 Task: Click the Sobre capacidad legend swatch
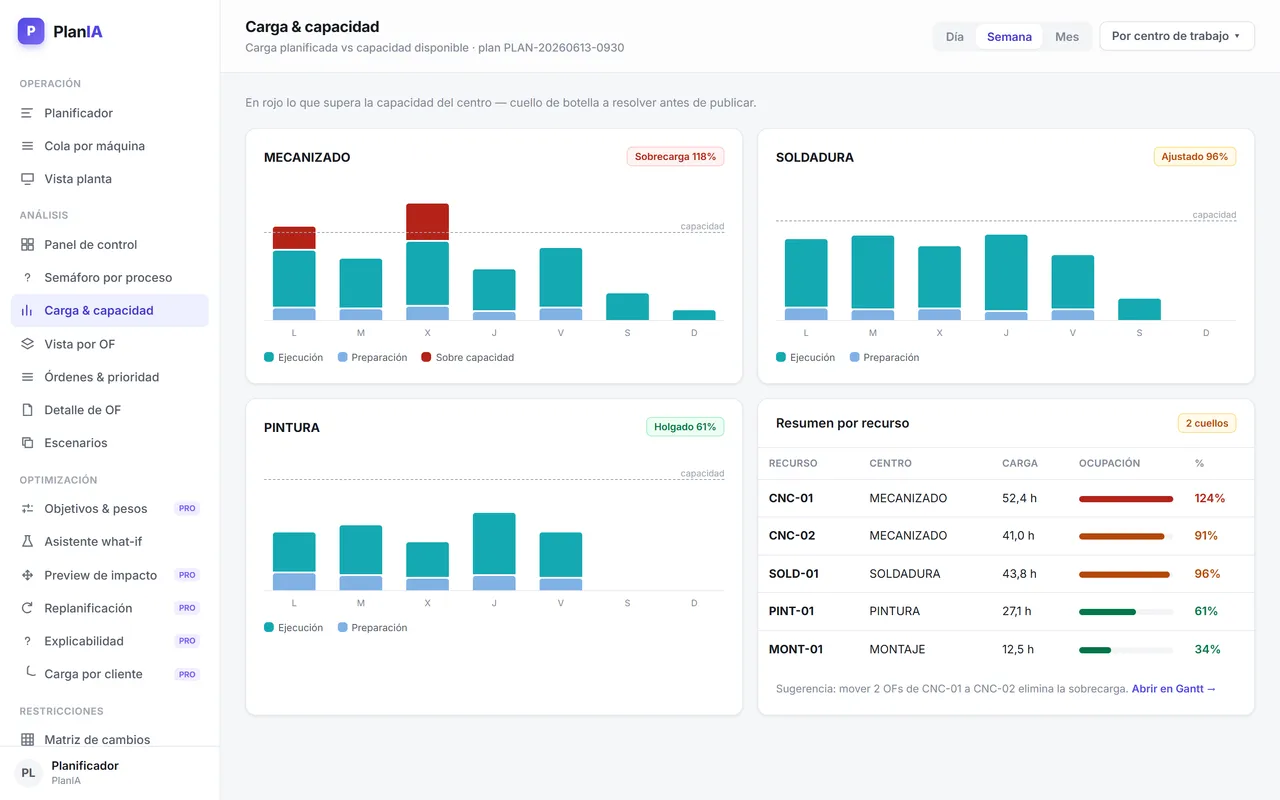[426, 357]
